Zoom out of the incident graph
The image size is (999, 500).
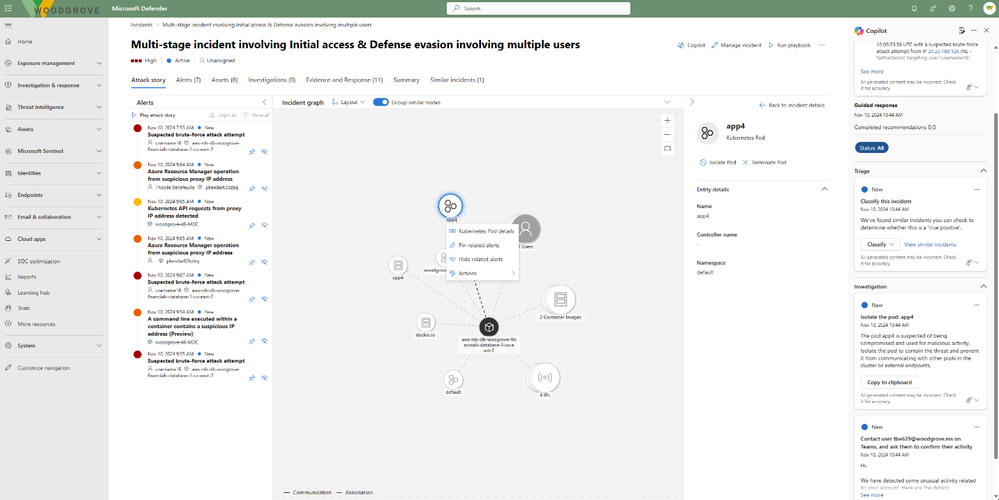(x=667, y=134)
